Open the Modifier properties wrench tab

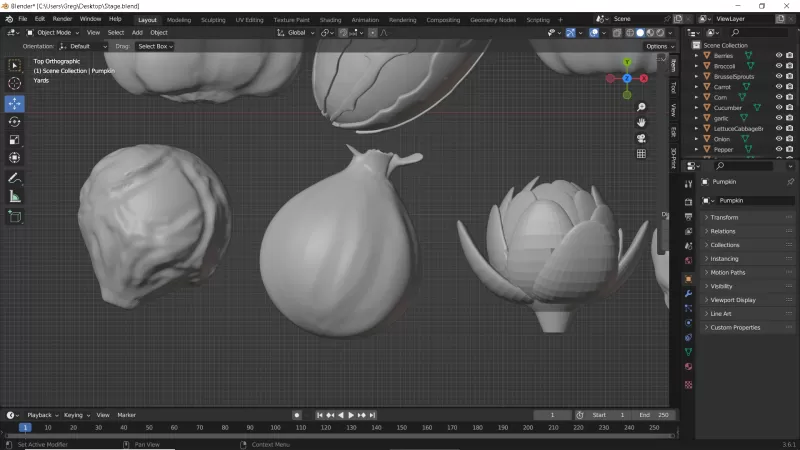pyautogui.click(x=688, y=294)
